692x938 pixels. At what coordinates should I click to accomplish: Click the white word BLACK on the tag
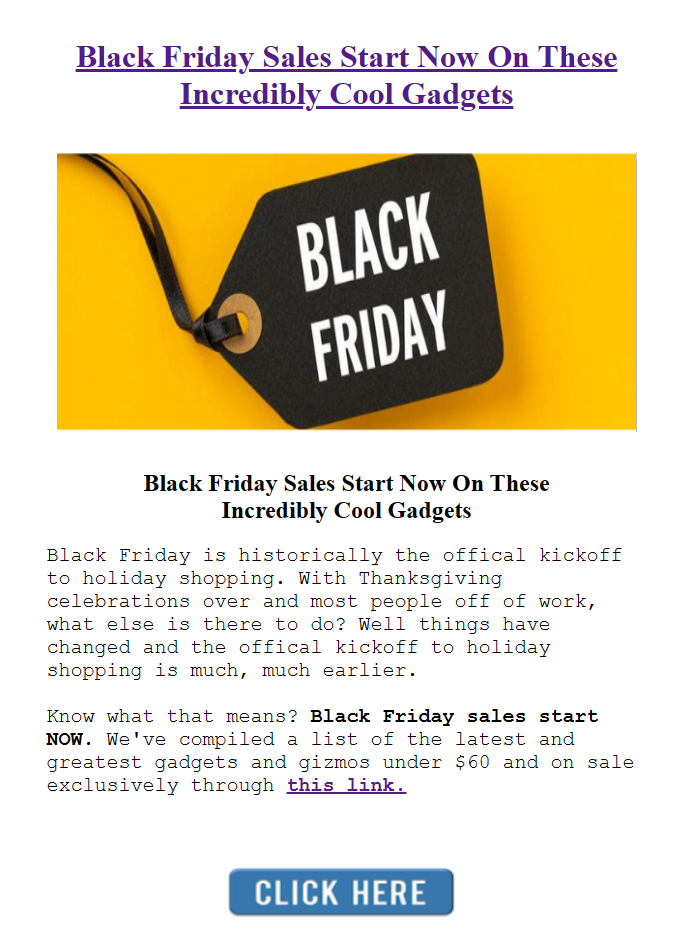(367, 243)
